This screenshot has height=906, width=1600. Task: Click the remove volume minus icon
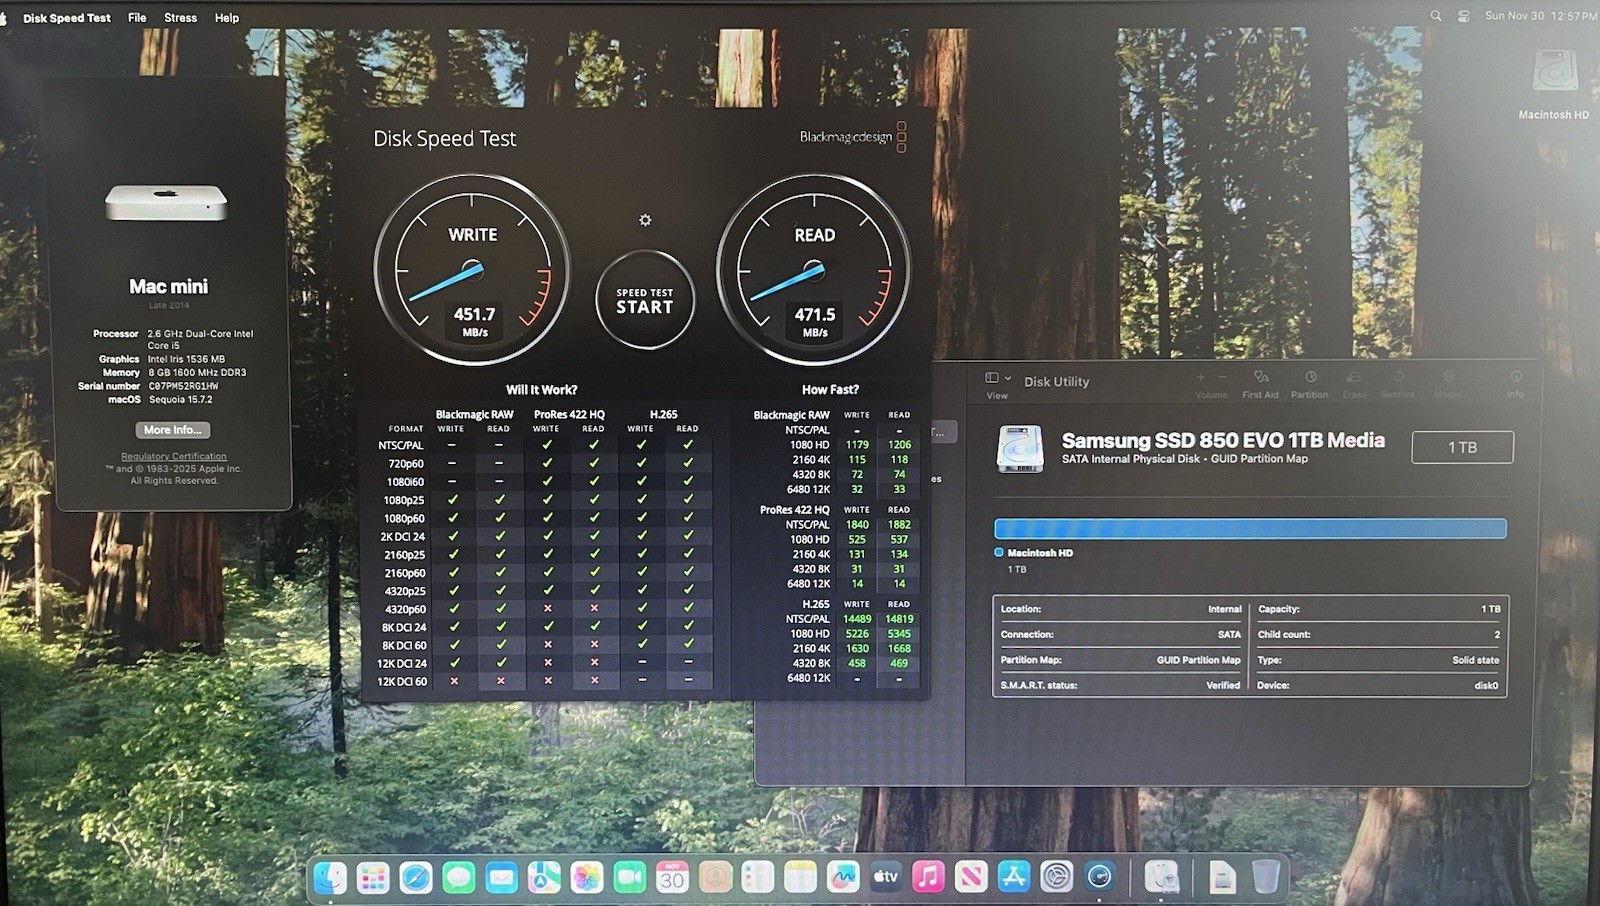pyautogui.click(x=1222, y=377)
